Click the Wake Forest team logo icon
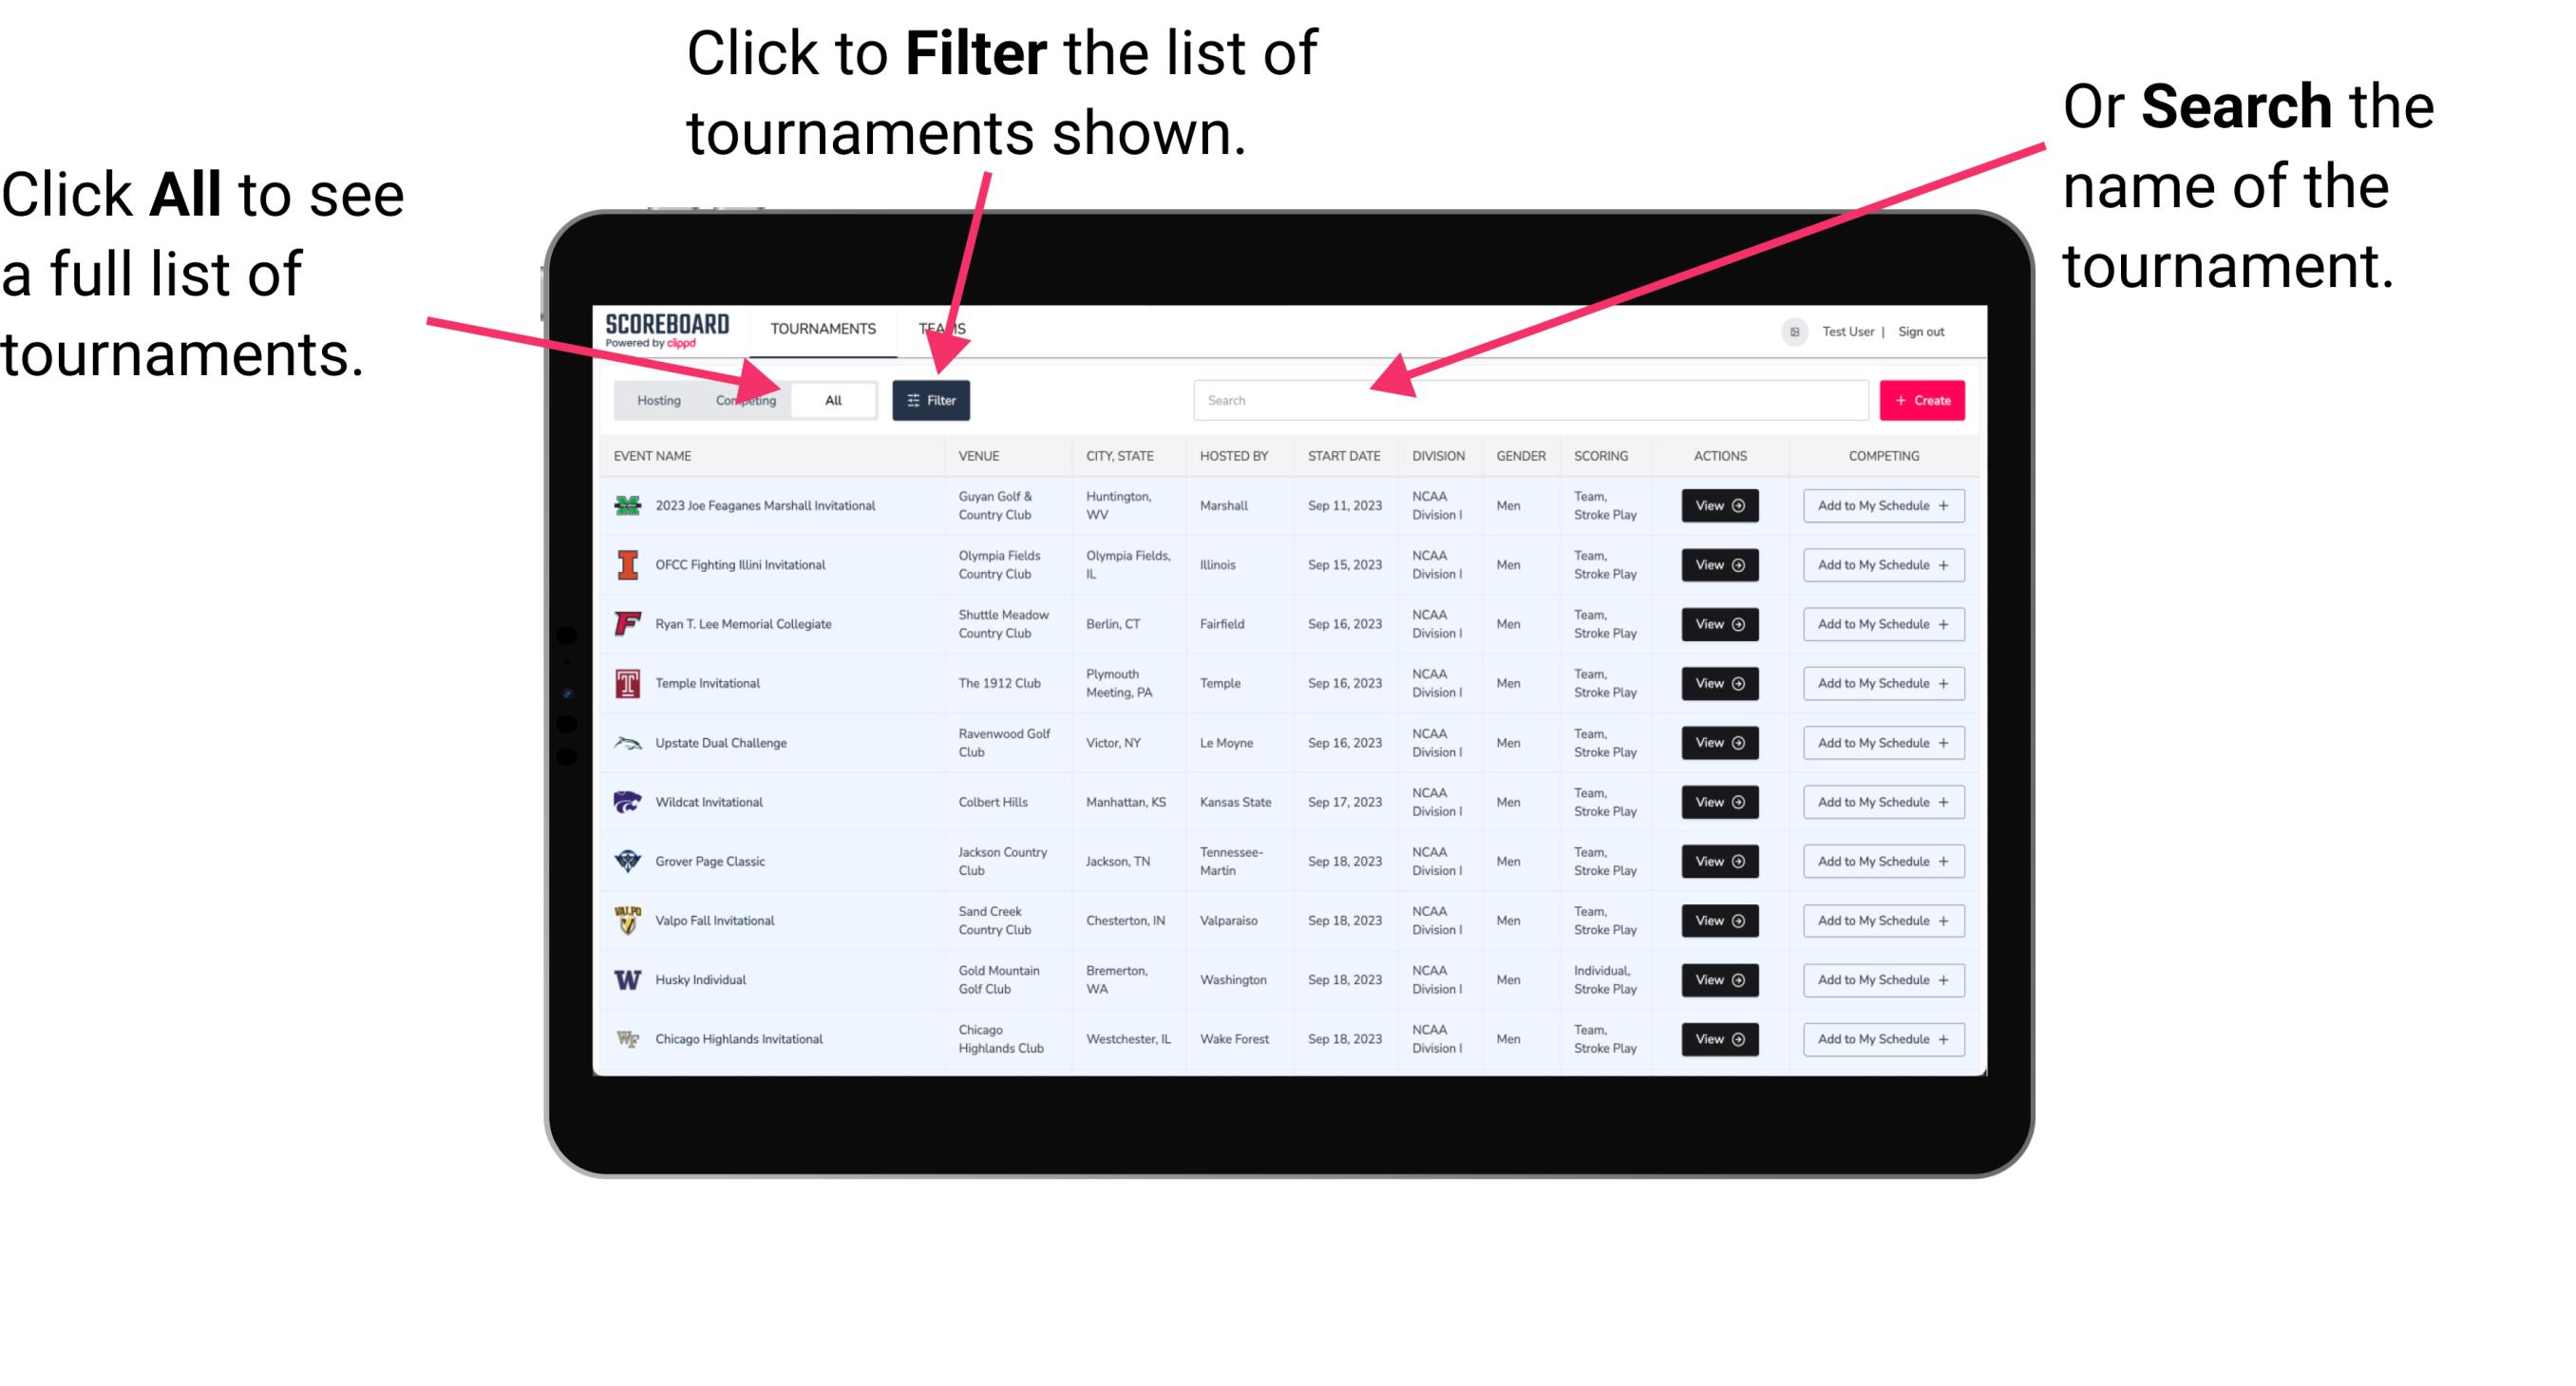 (x=626, y=1037)
